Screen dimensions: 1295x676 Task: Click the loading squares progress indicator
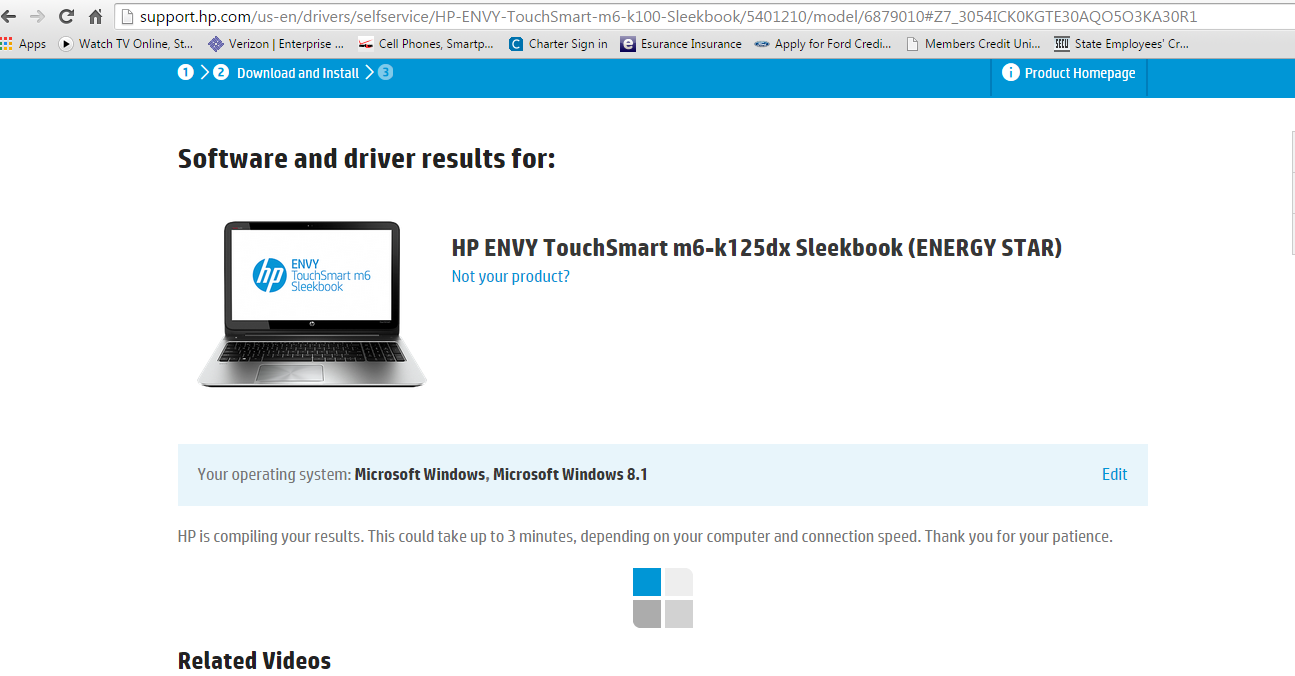point(663,598)
